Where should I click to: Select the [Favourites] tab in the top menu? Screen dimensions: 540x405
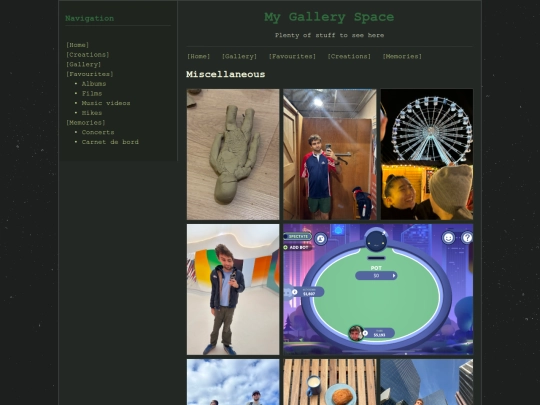292,56
